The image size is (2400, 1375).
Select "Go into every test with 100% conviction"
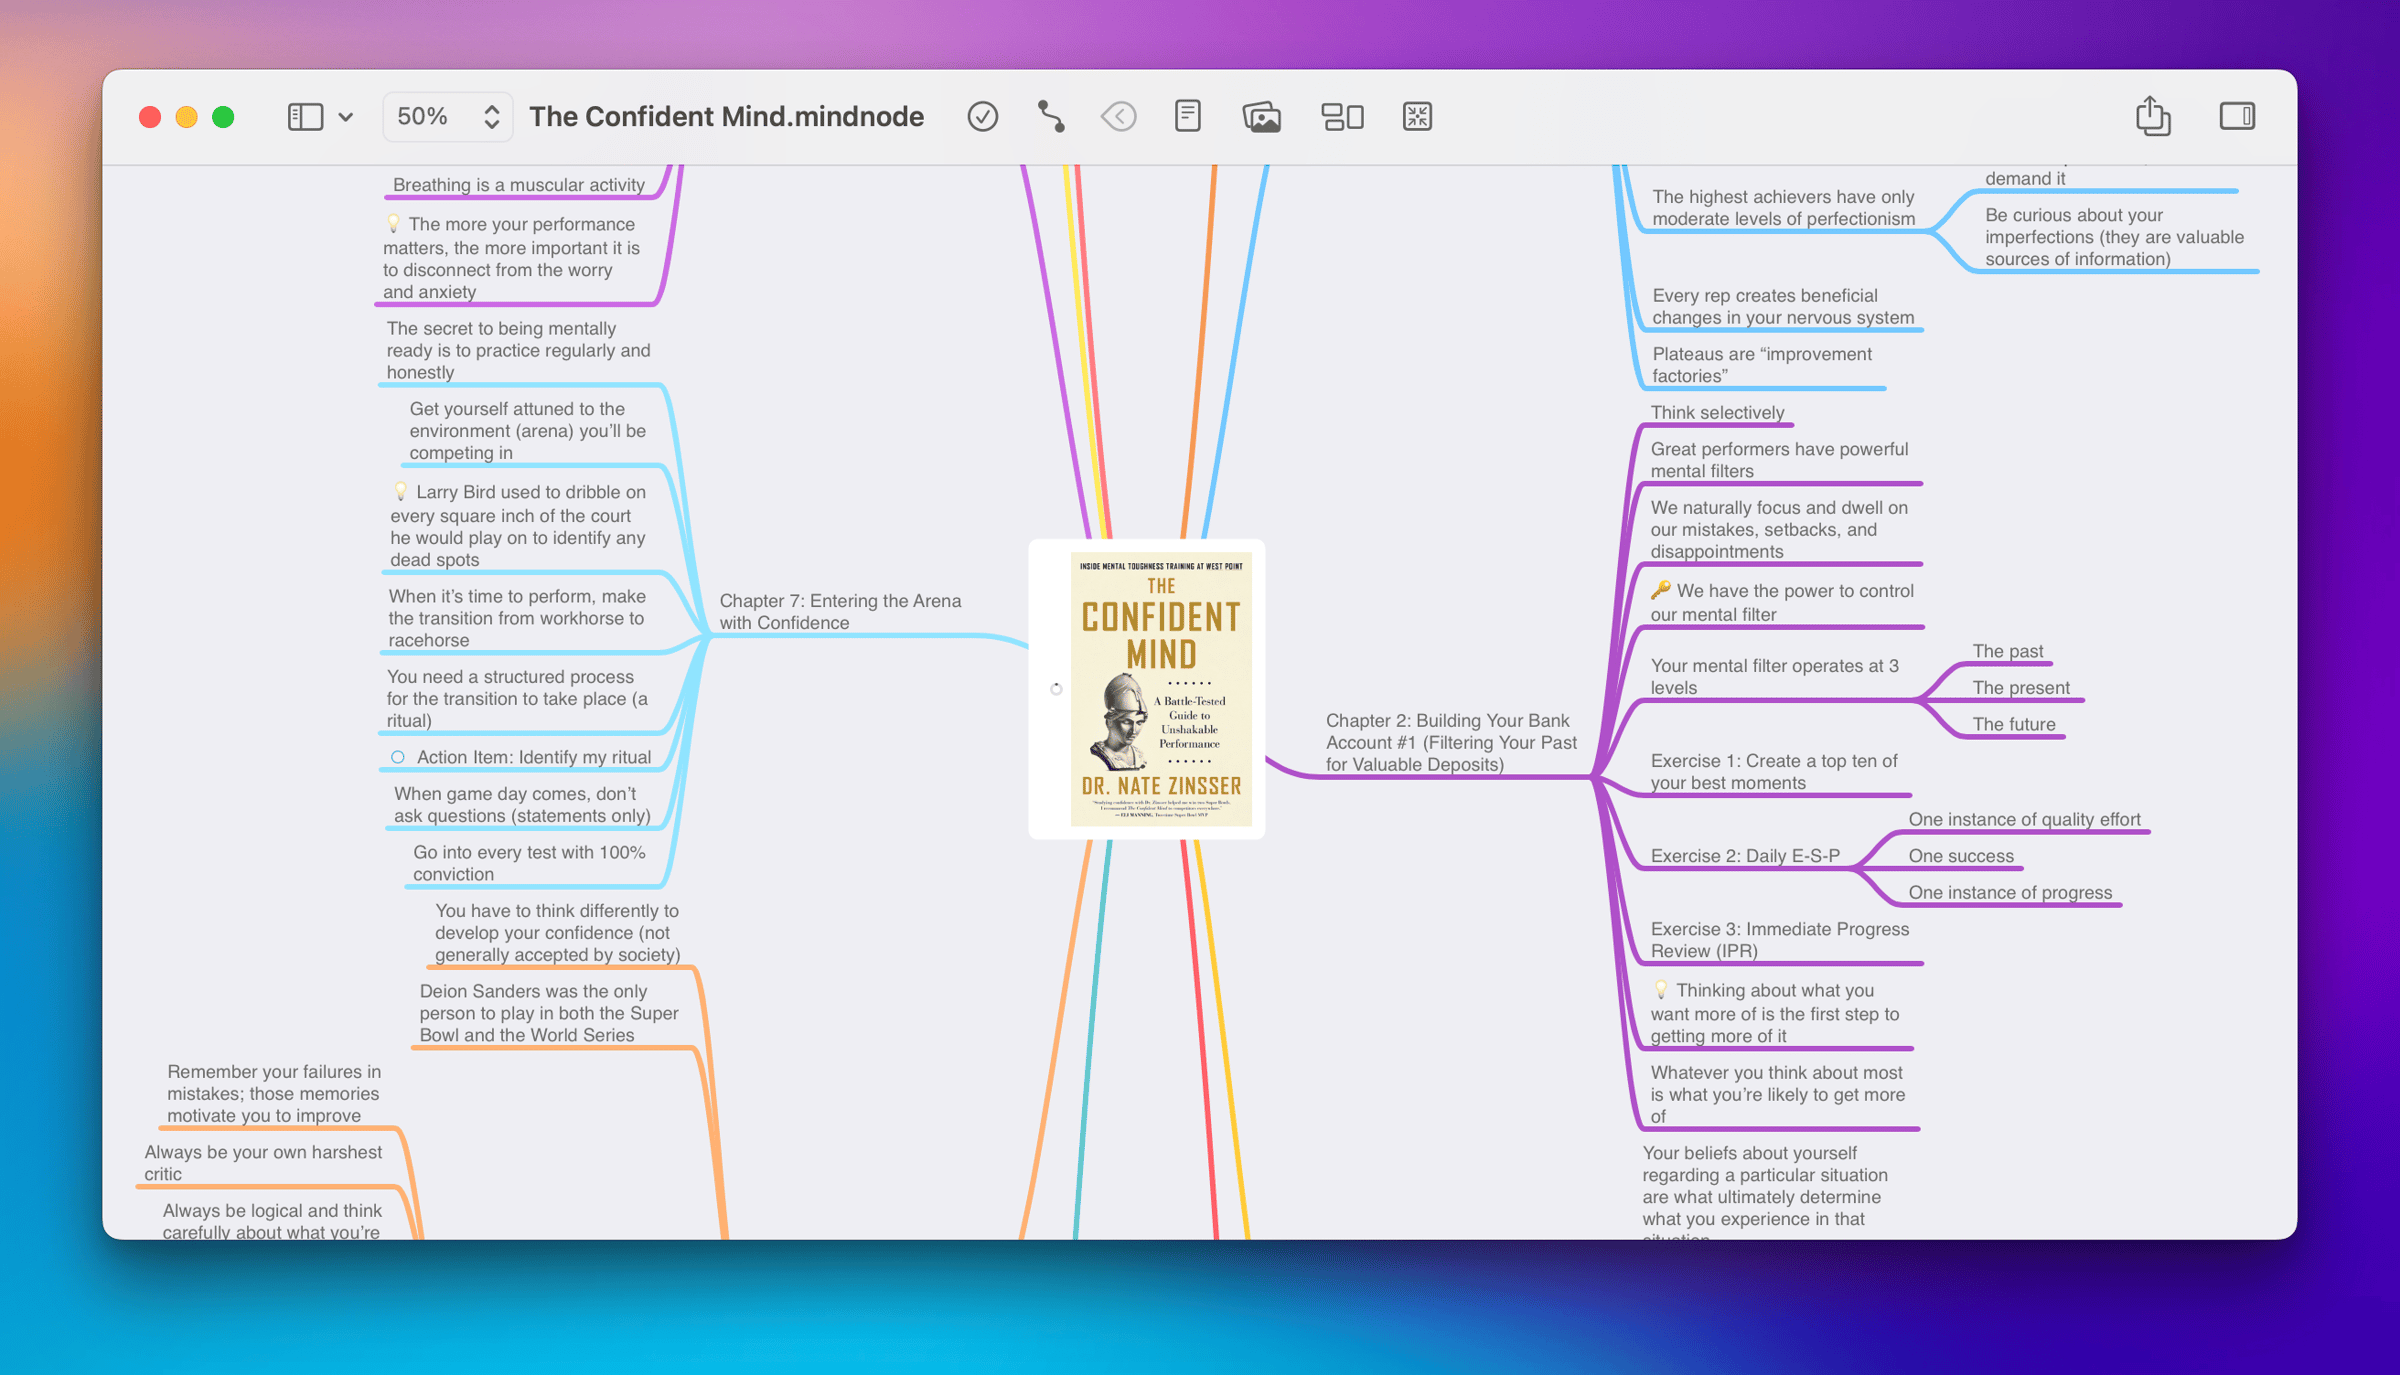pos(529,863)
